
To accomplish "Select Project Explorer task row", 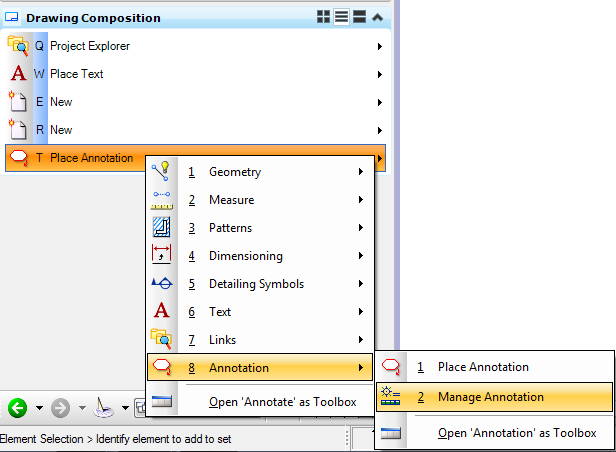I will coord(196,46).
